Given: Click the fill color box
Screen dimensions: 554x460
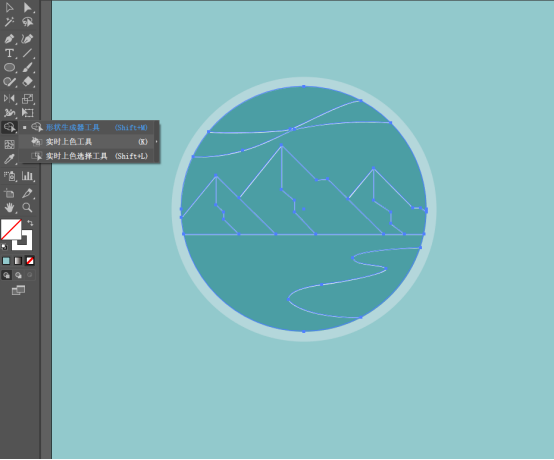Looking at the screenshot, I should (x=11, y=229).
